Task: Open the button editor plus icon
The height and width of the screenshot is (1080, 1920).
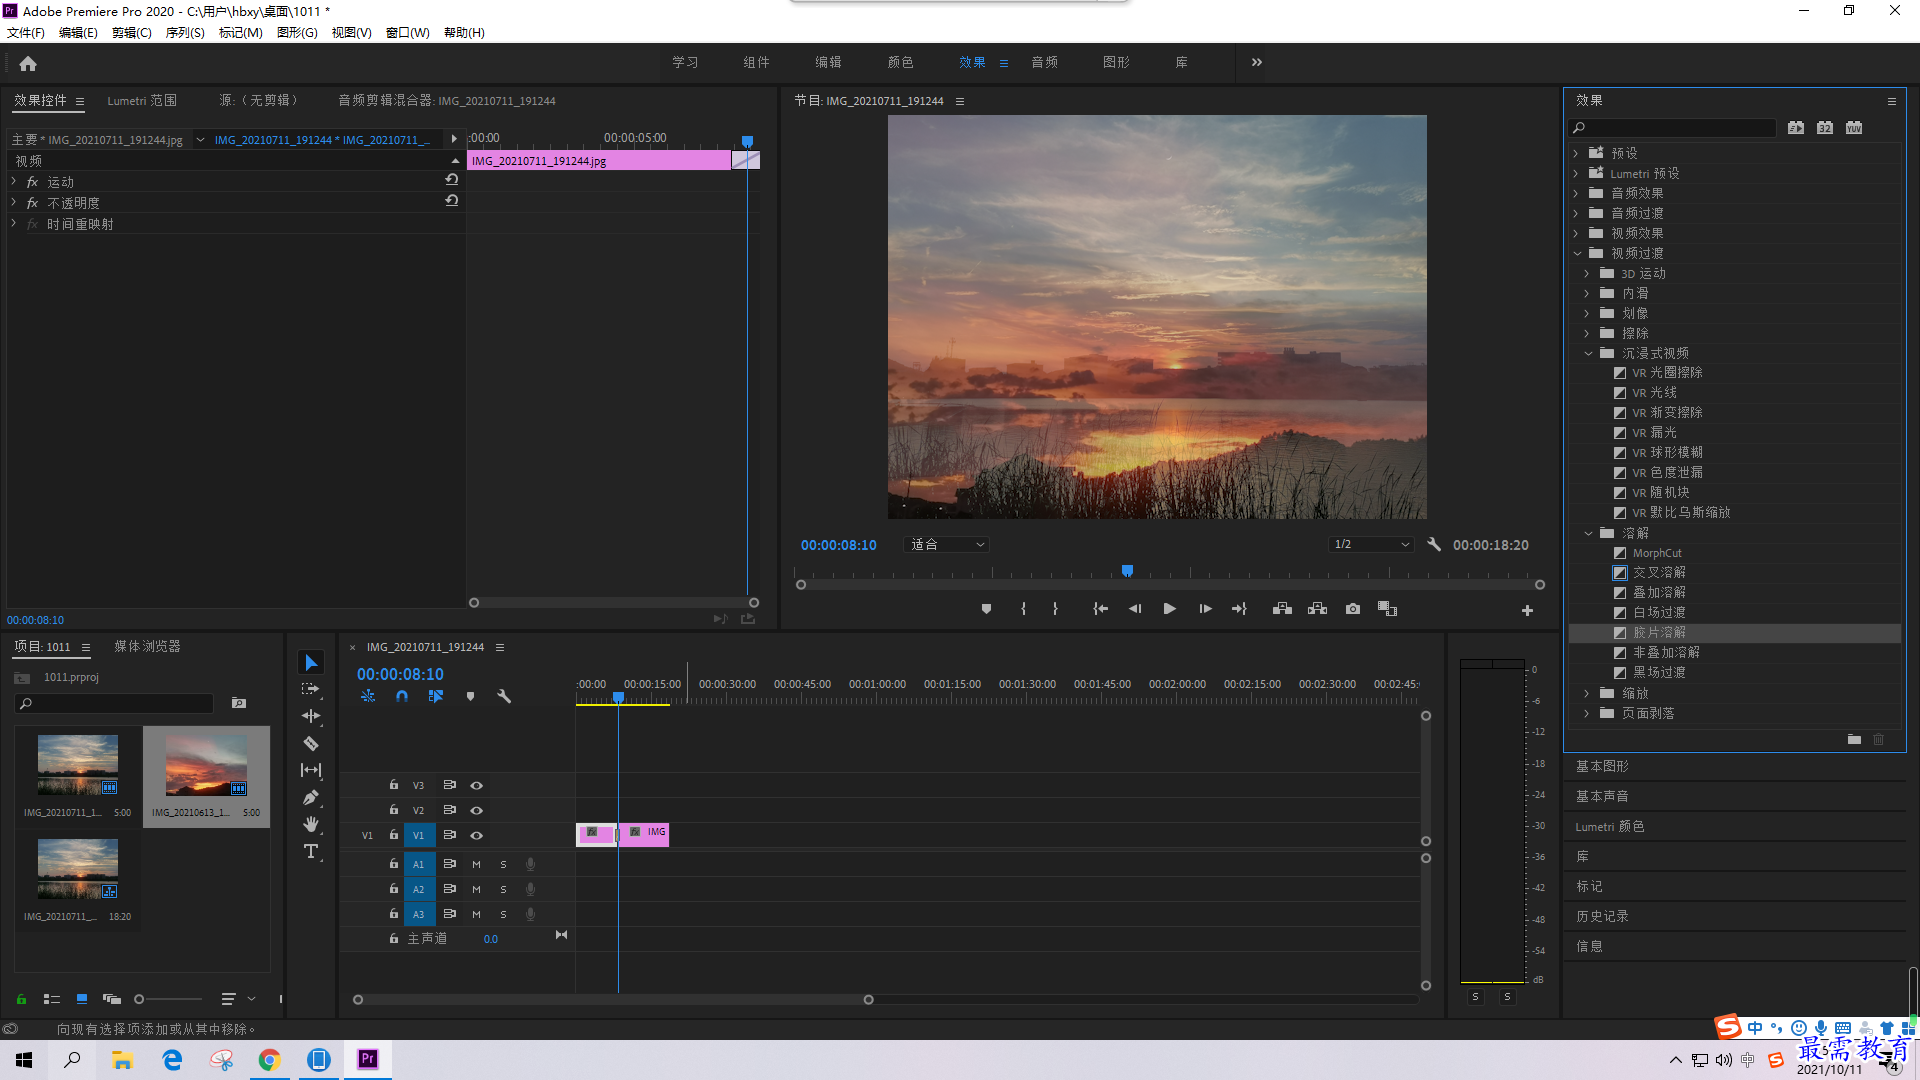Action: 1527,610
